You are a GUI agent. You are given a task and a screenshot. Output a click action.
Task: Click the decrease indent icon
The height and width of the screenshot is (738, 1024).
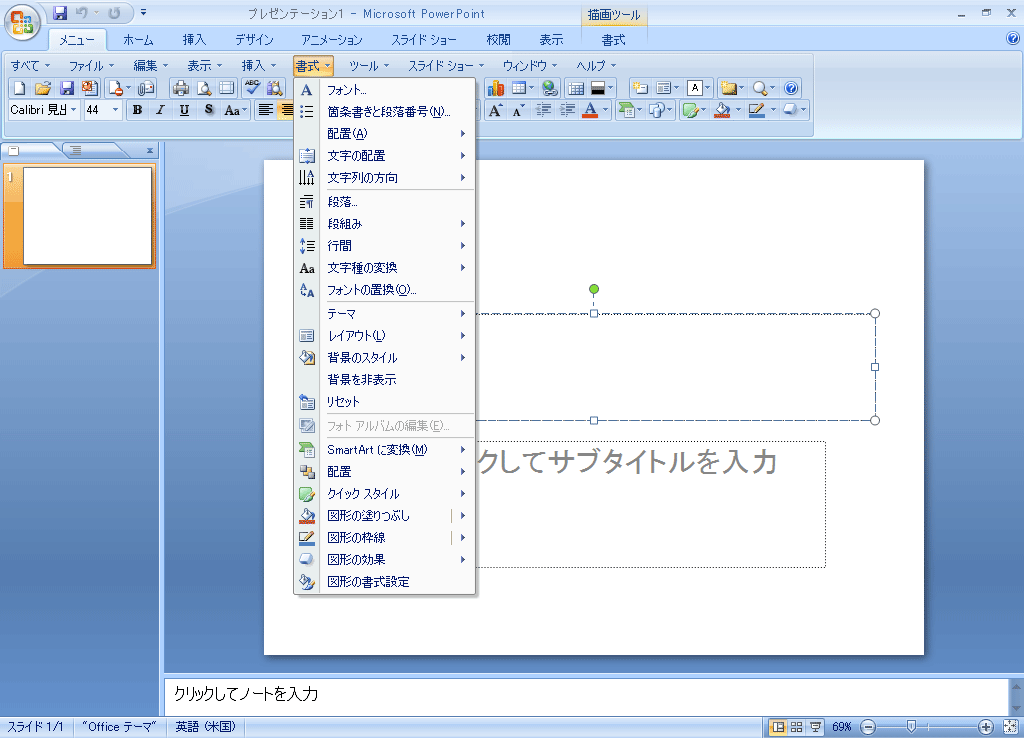[x=543, y=110]
